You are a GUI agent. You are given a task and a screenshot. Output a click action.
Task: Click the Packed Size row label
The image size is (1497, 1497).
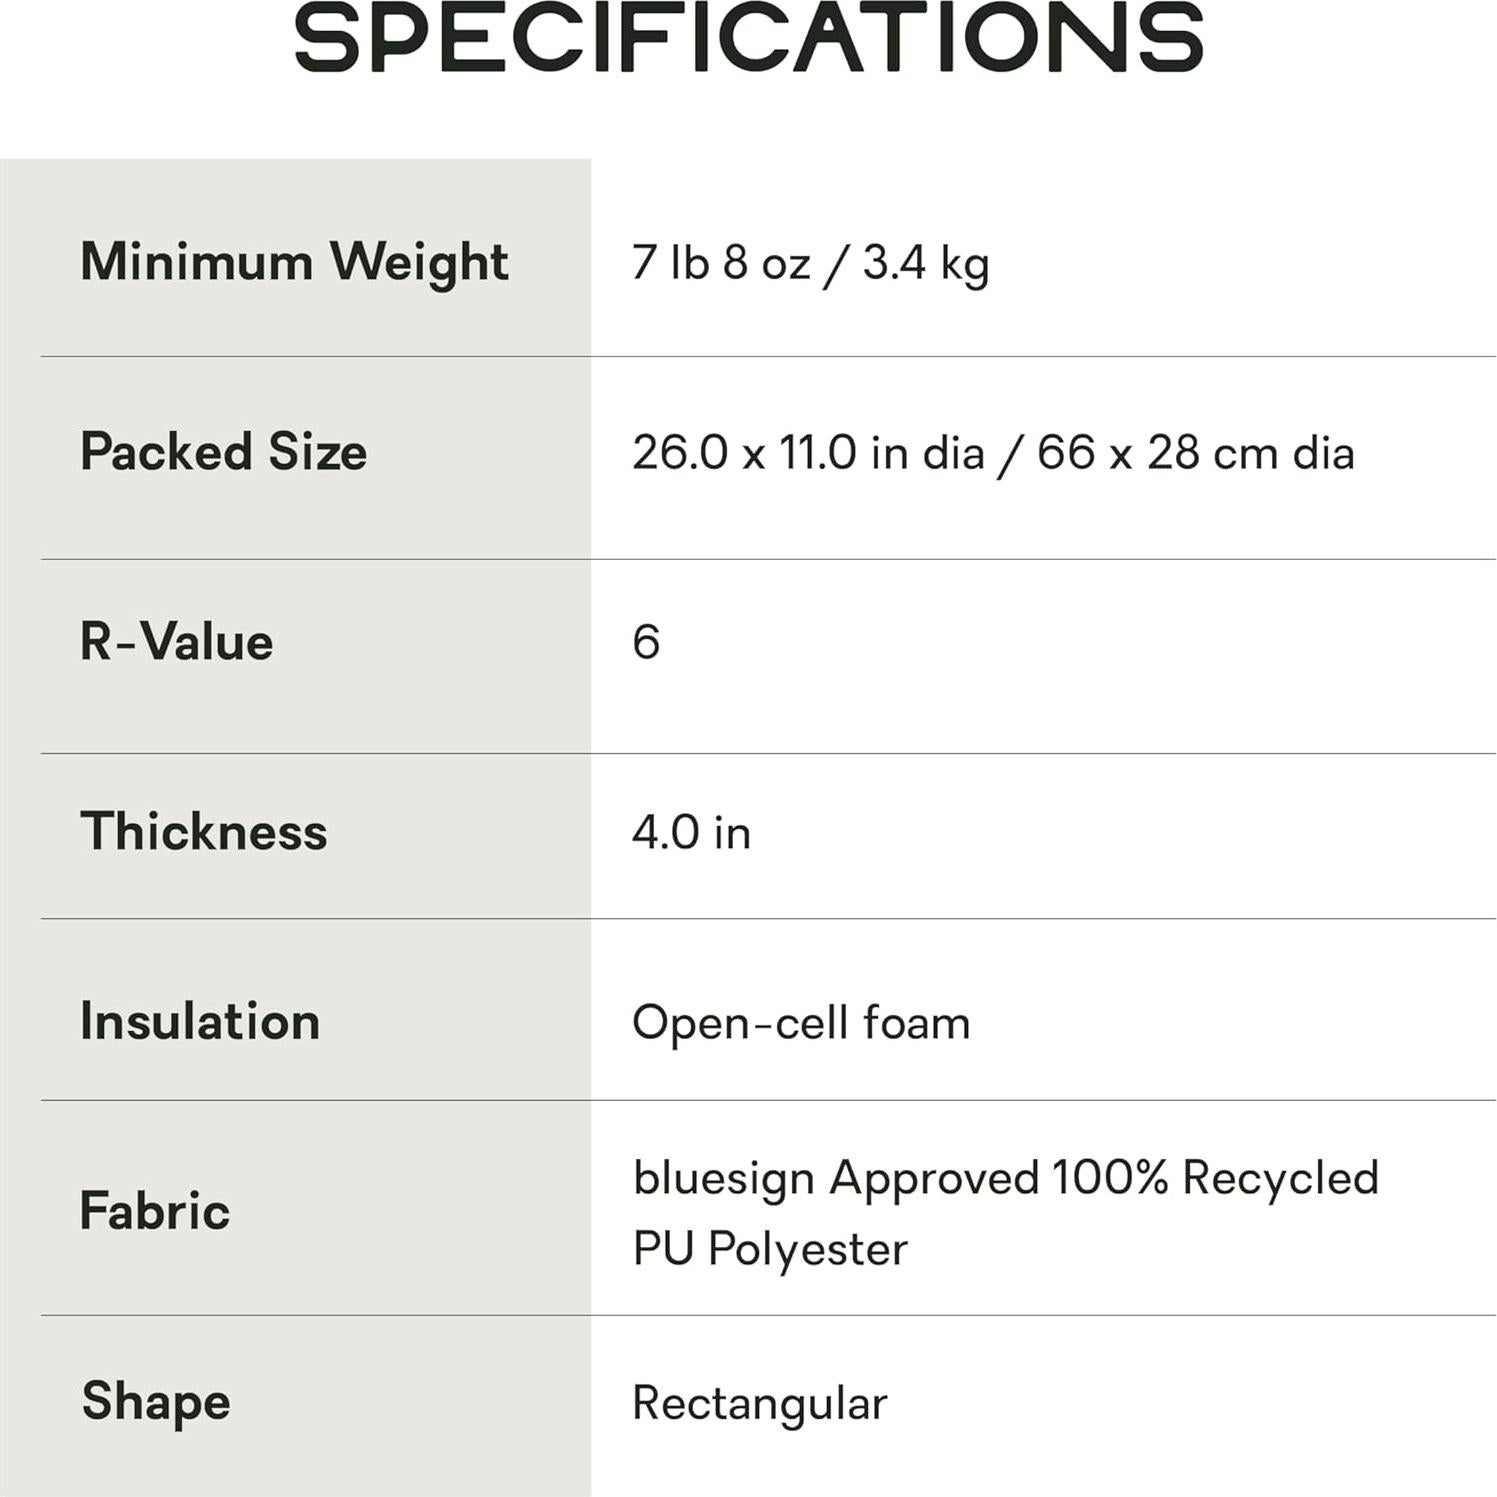[x=223, y=452]
